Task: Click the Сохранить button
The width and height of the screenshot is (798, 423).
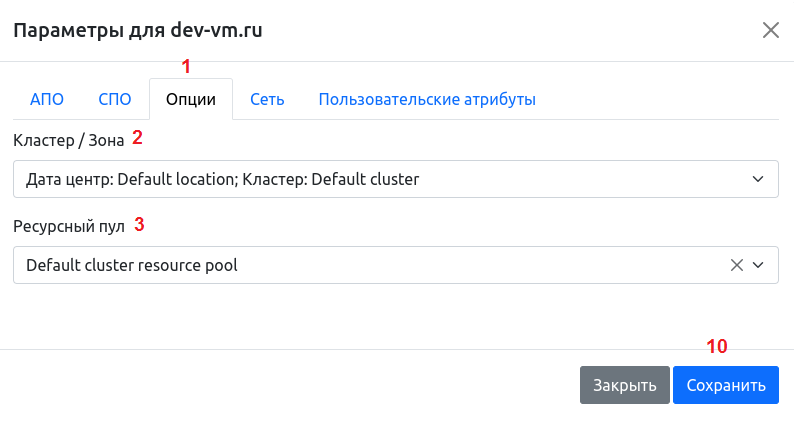Action: [x=725, y=385]
